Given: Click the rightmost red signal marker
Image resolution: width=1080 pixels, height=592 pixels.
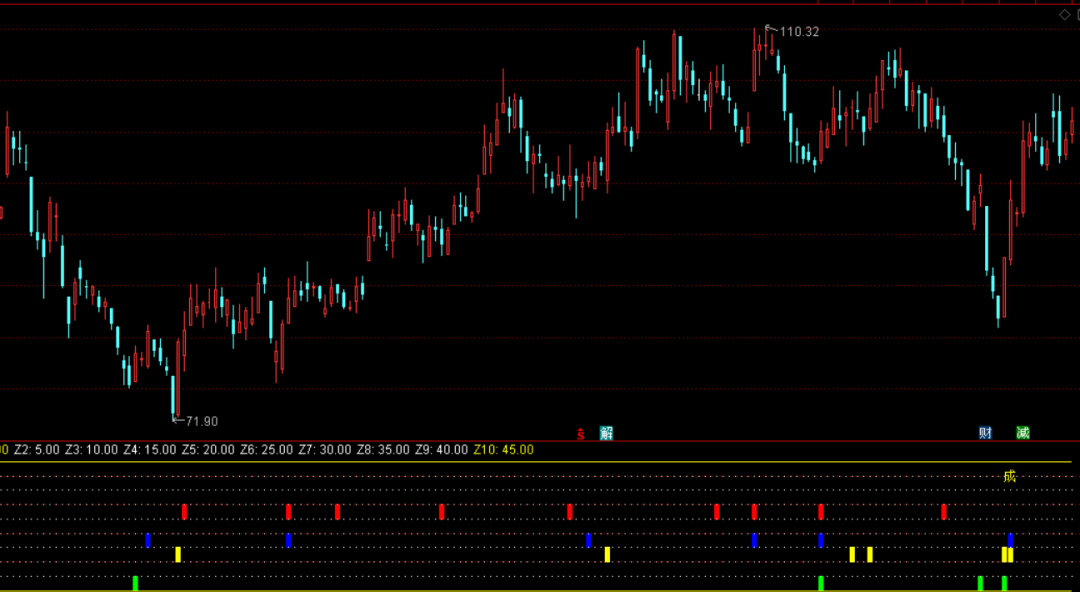Looking at the screenshot, I should (x=944, y=511).
